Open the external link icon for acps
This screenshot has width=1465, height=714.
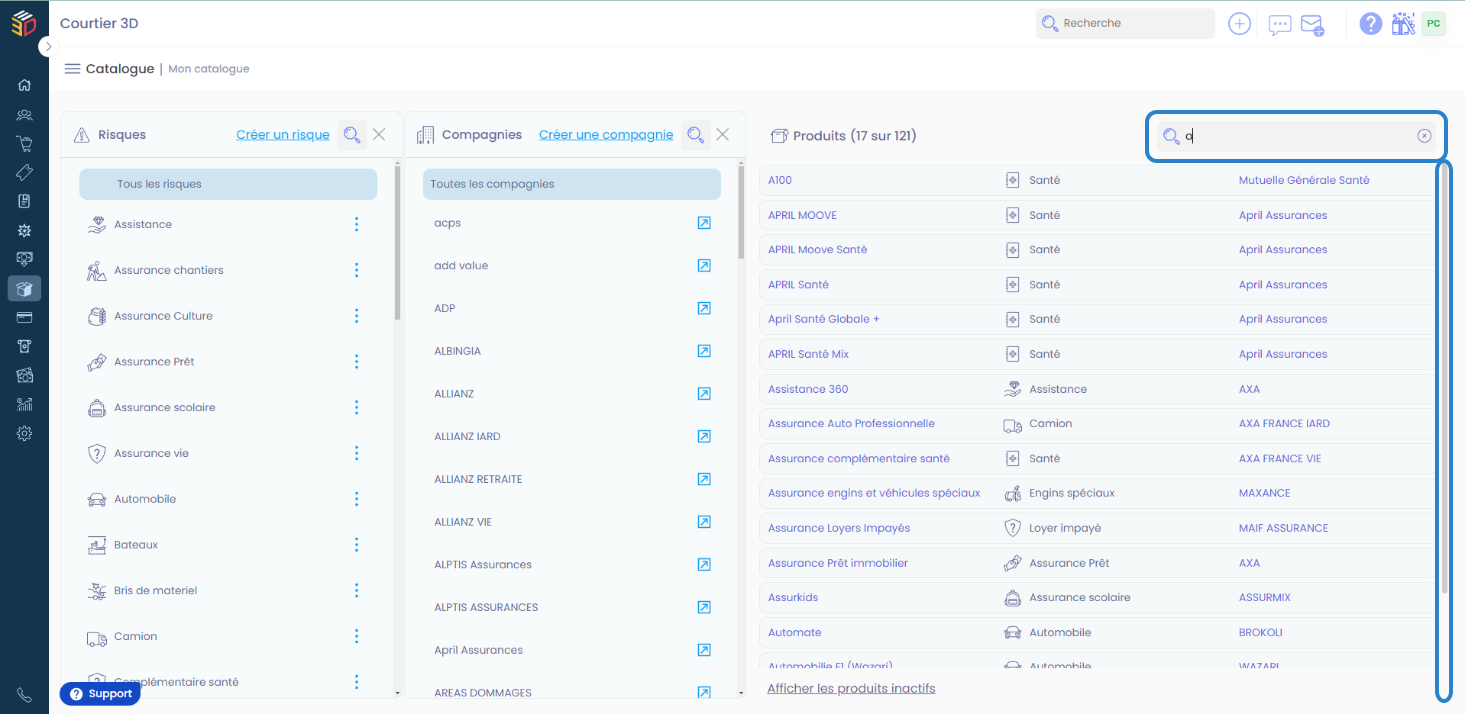704,223
